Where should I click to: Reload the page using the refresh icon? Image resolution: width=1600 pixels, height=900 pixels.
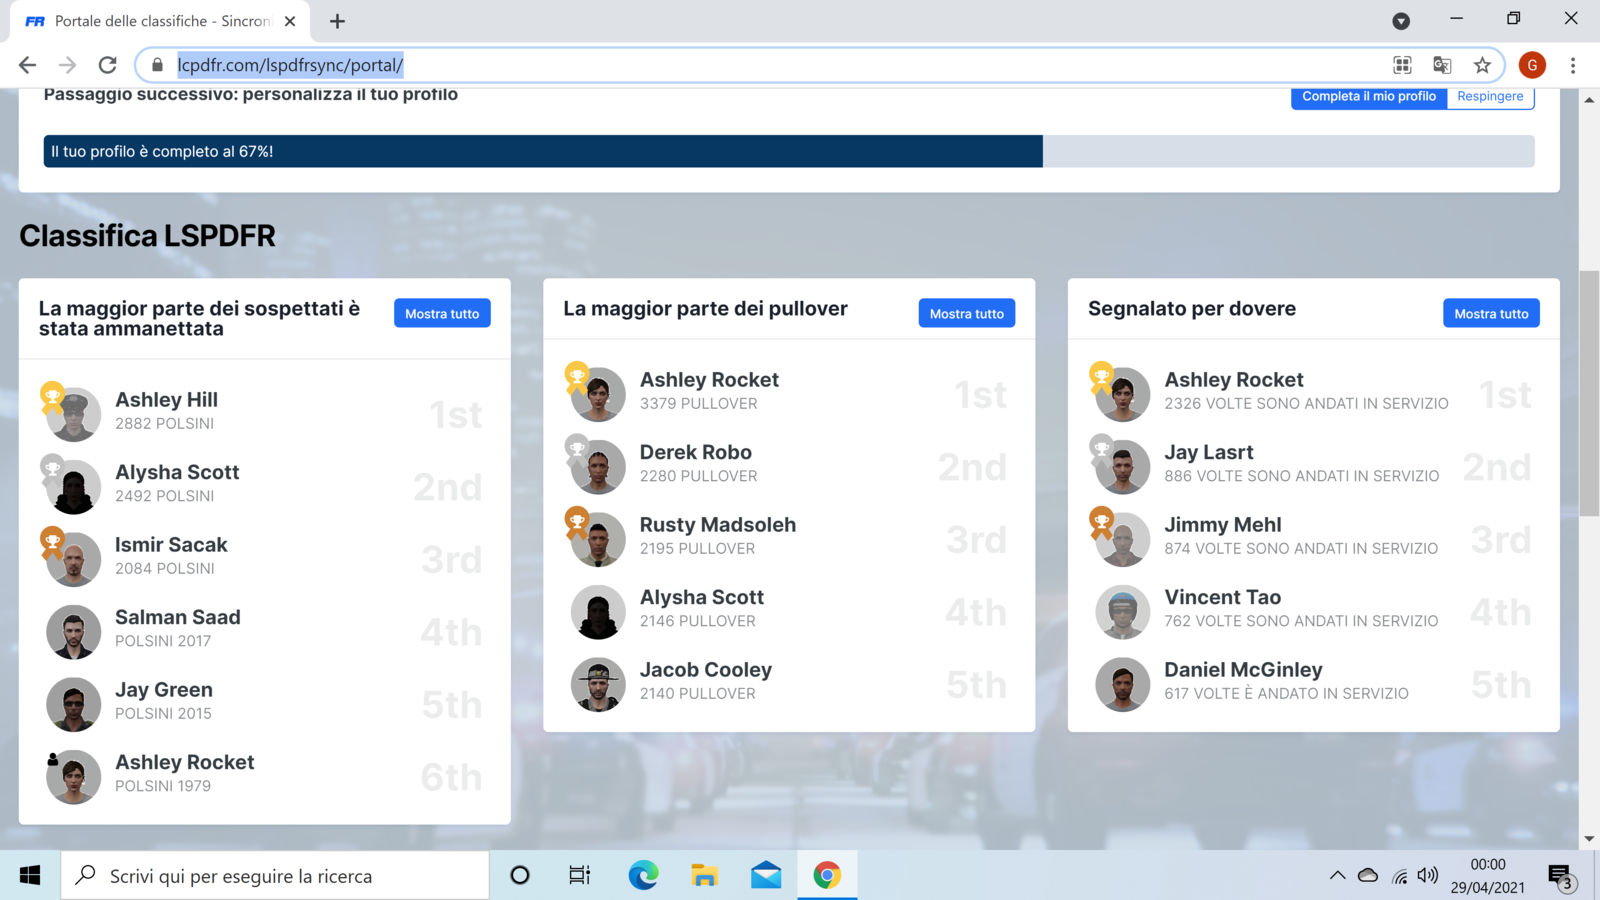[x=107, y=65]
